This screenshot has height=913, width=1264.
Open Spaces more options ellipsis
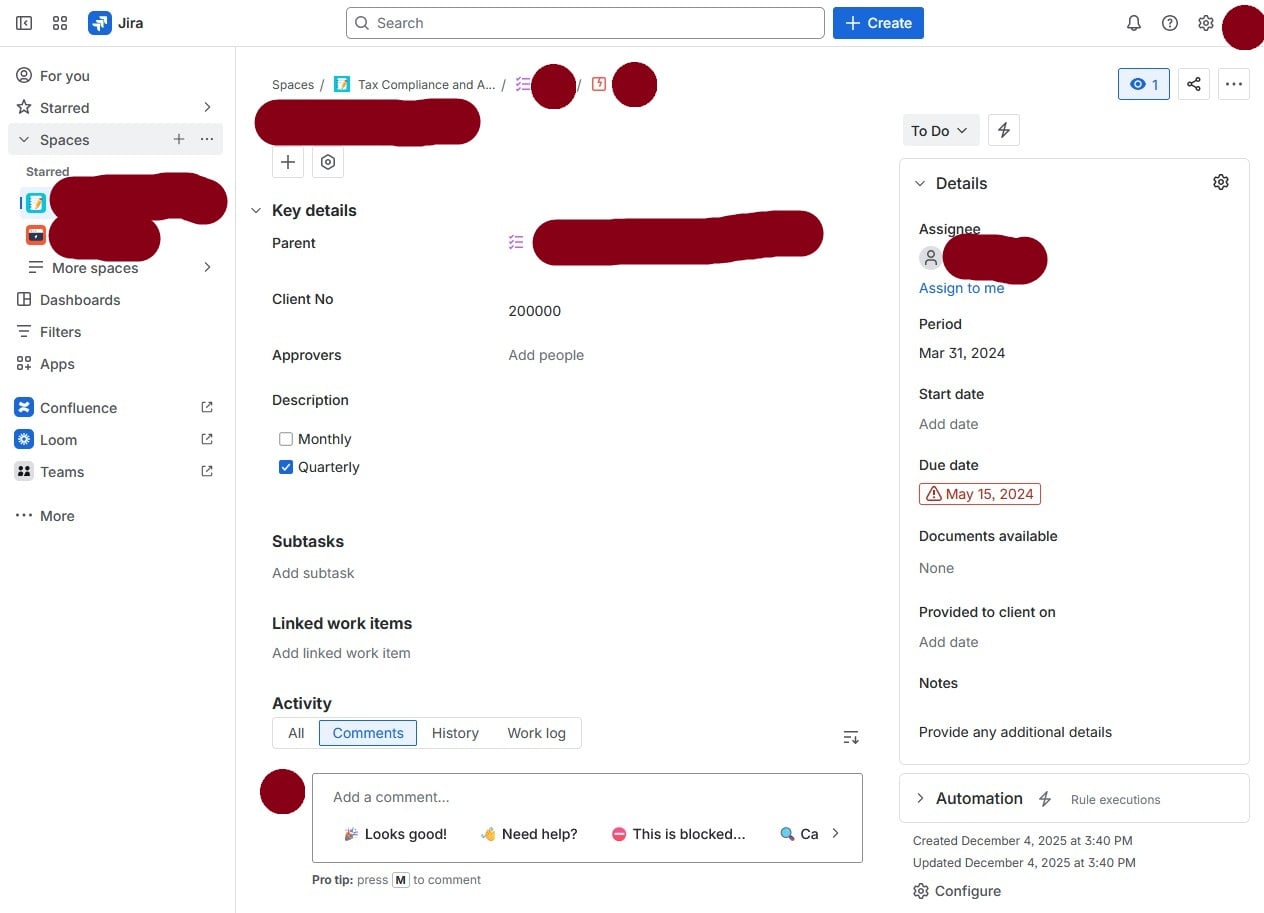click(207, 139)
